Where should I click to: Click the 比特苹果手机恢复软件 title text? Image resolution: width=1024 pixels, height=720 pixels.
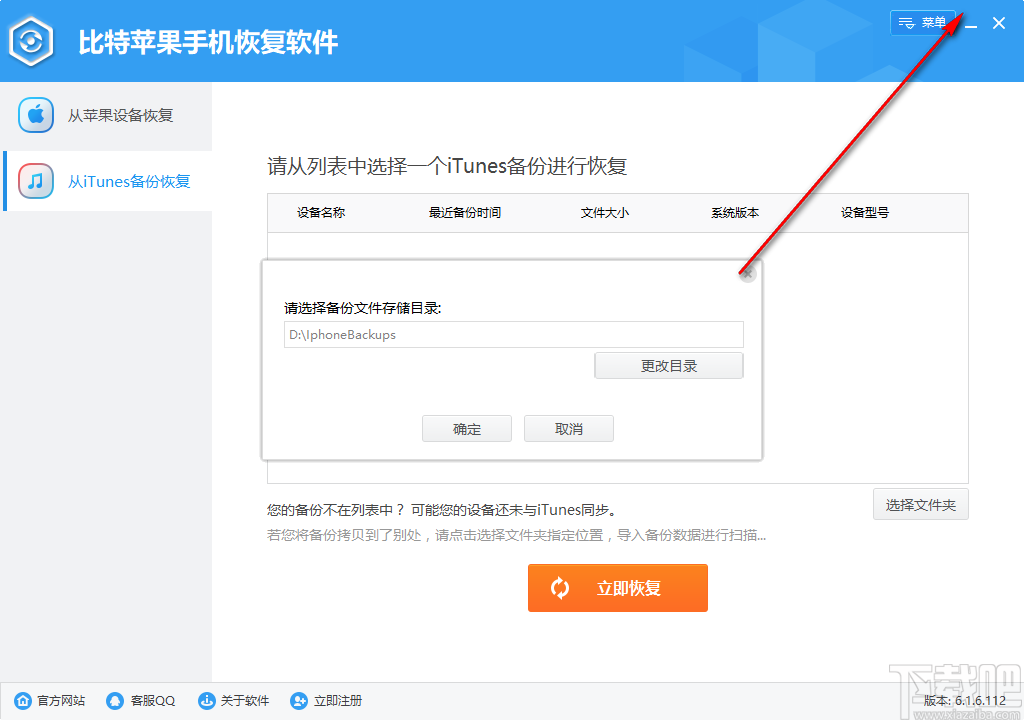(x=208, y=42)
